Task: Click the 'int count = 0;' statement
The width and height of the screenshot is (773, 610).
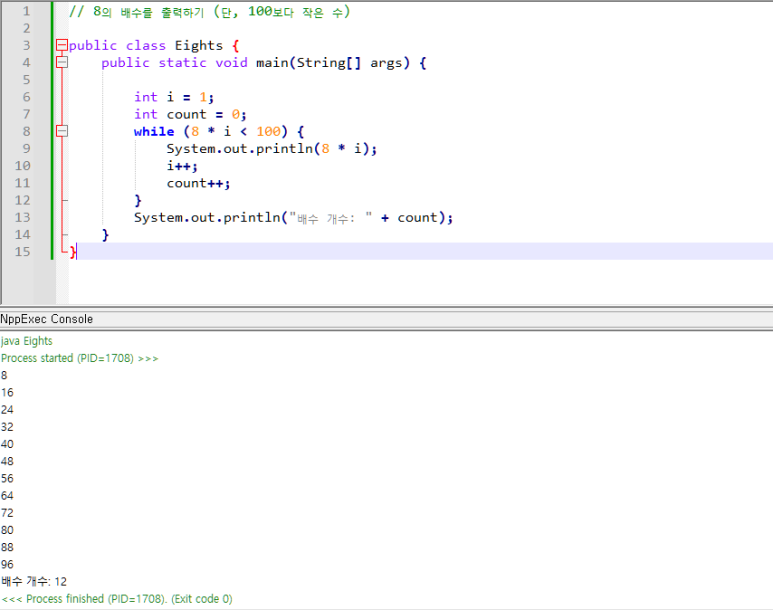Action: pos(190,114)
